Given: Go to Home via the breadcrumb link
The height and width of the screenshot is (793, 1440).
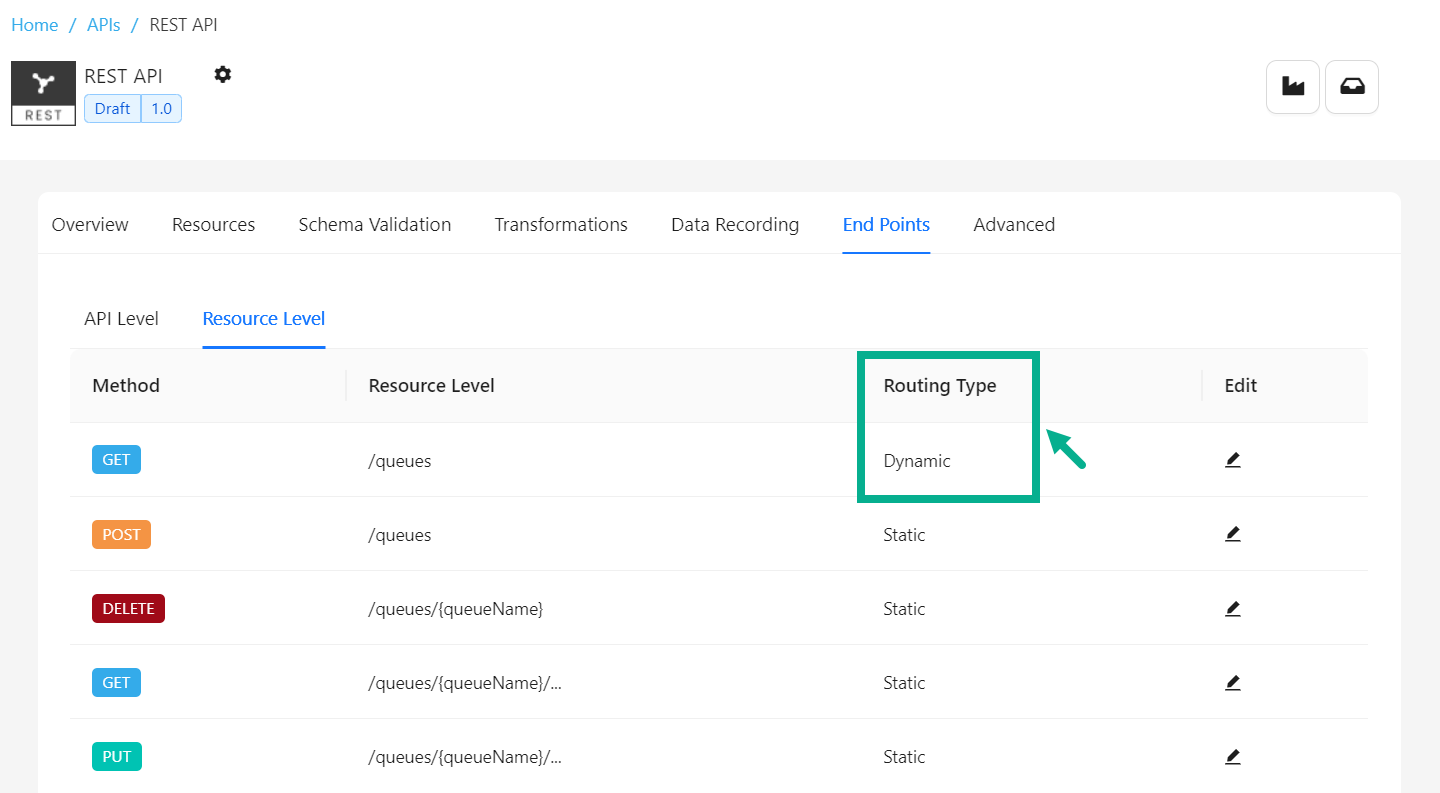Looking at the screenshot, I should (x=34, y=24).
